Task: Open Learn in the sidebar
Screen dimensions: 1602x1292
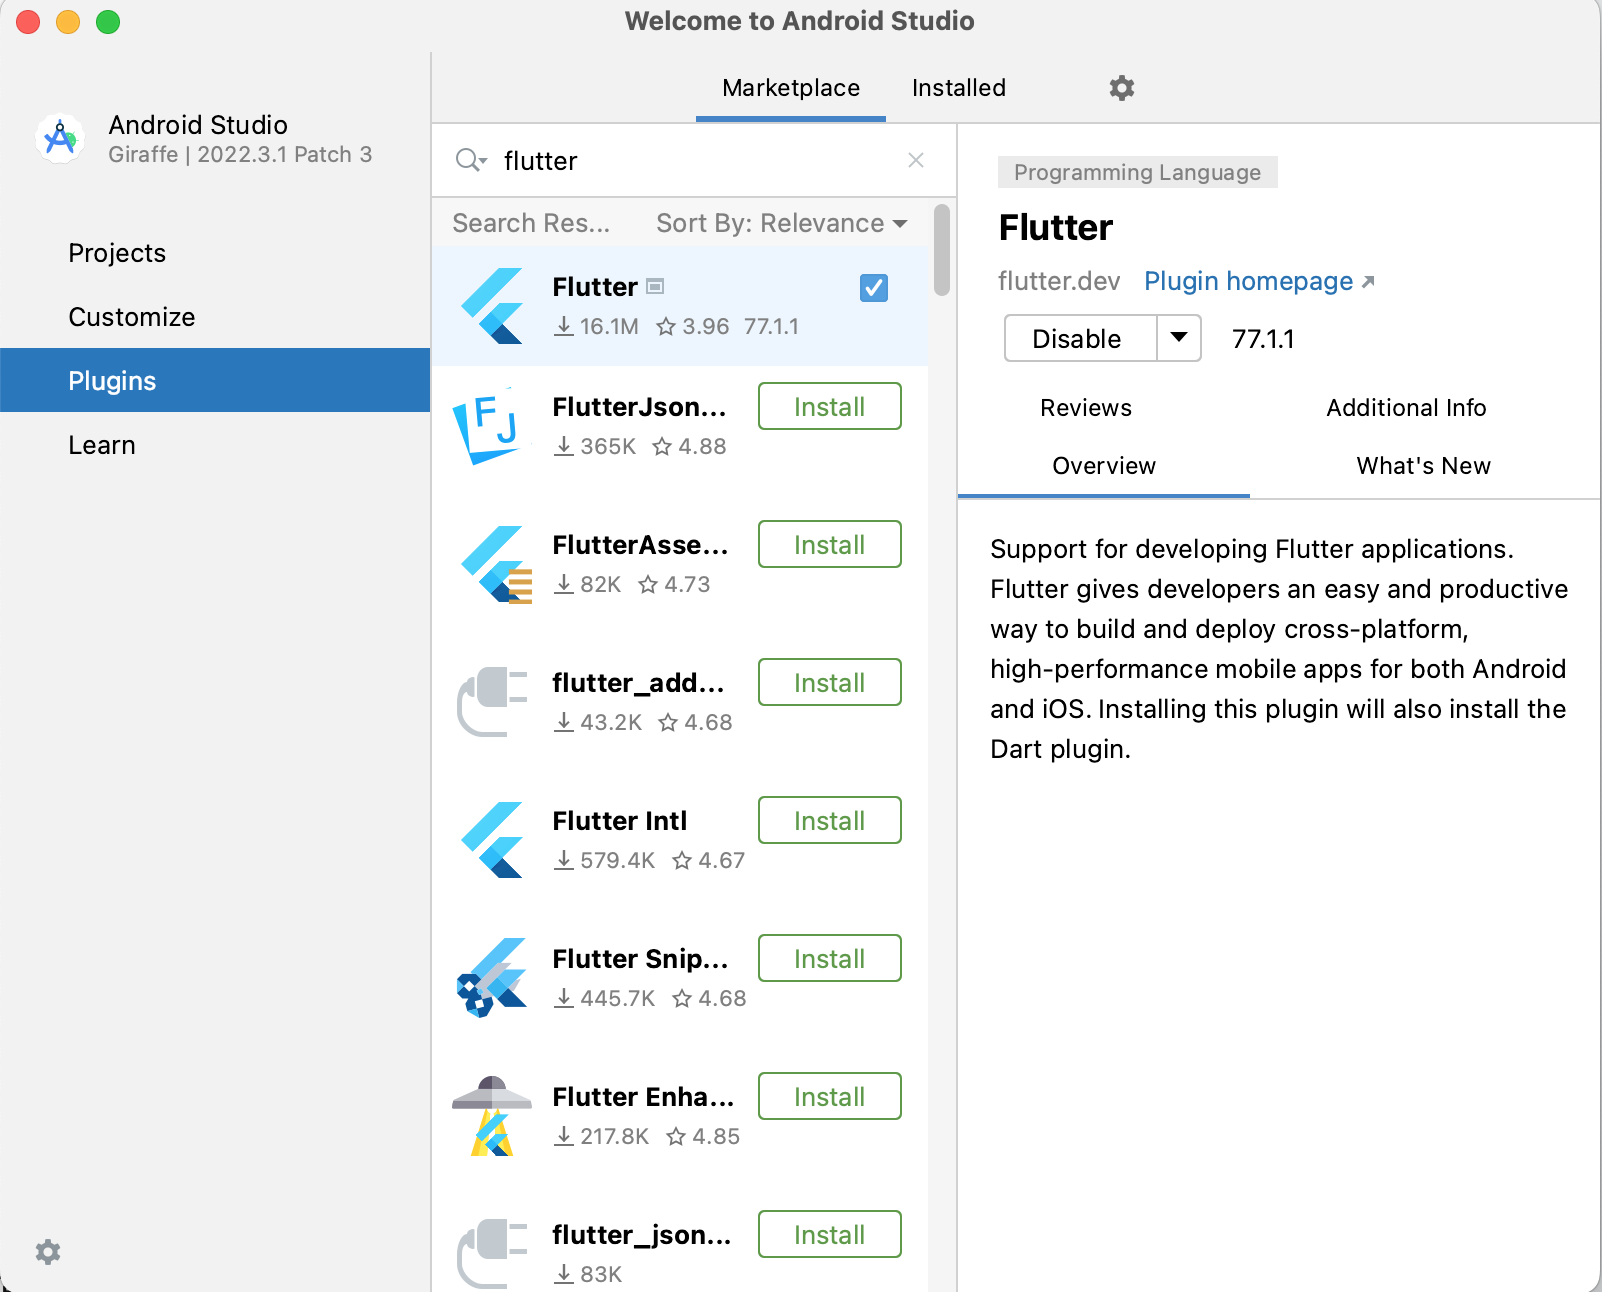Action: point(215,445)
